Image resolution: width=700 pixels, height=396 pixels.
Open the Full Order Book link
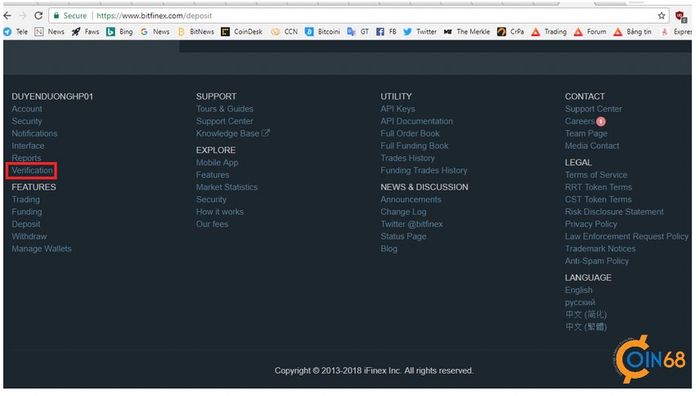pyautogui.click(x=410, y=133)
